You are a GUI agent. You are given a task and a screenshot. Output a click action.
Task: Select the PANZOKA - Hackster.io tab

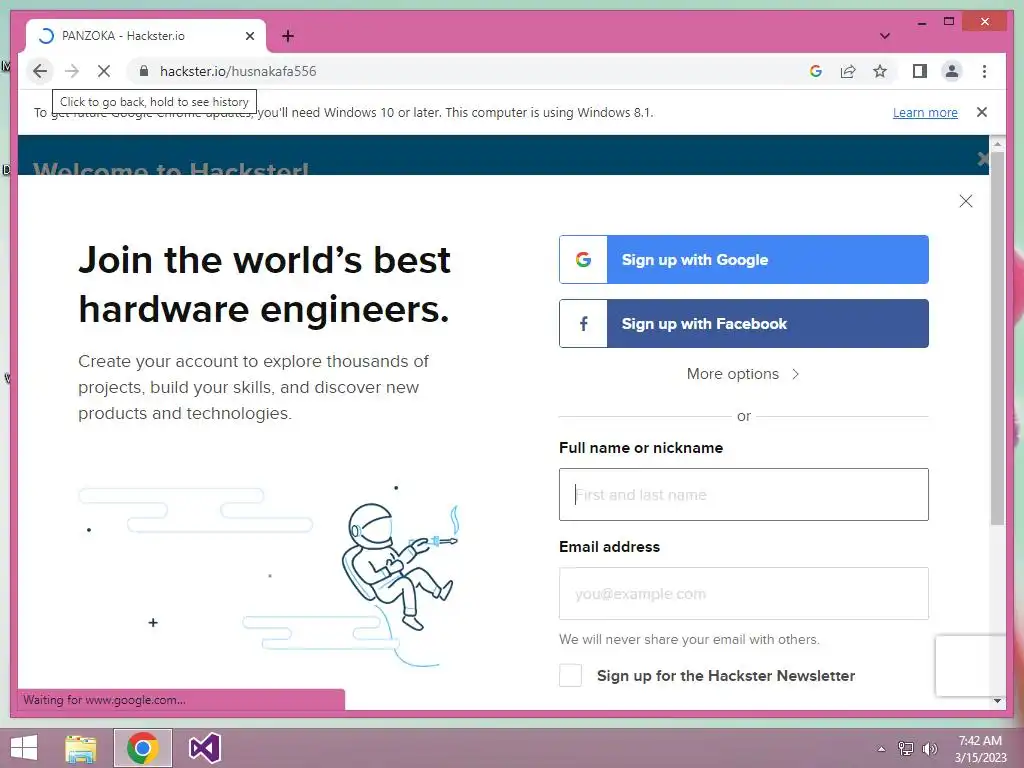coord(146,36)
